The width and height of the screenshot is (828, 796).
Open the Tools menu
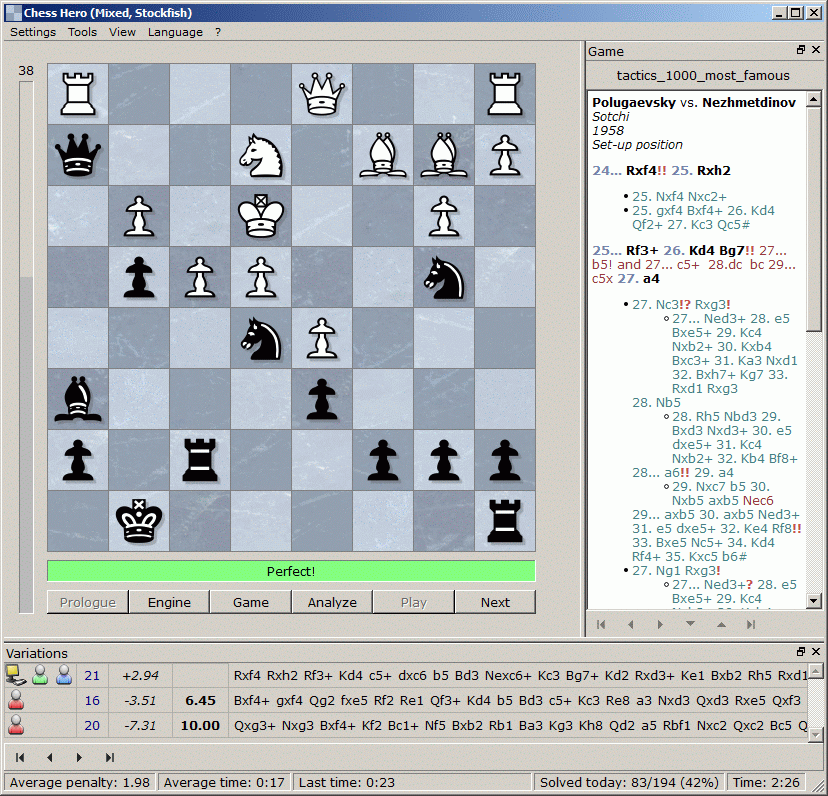[x=82, y=31]
